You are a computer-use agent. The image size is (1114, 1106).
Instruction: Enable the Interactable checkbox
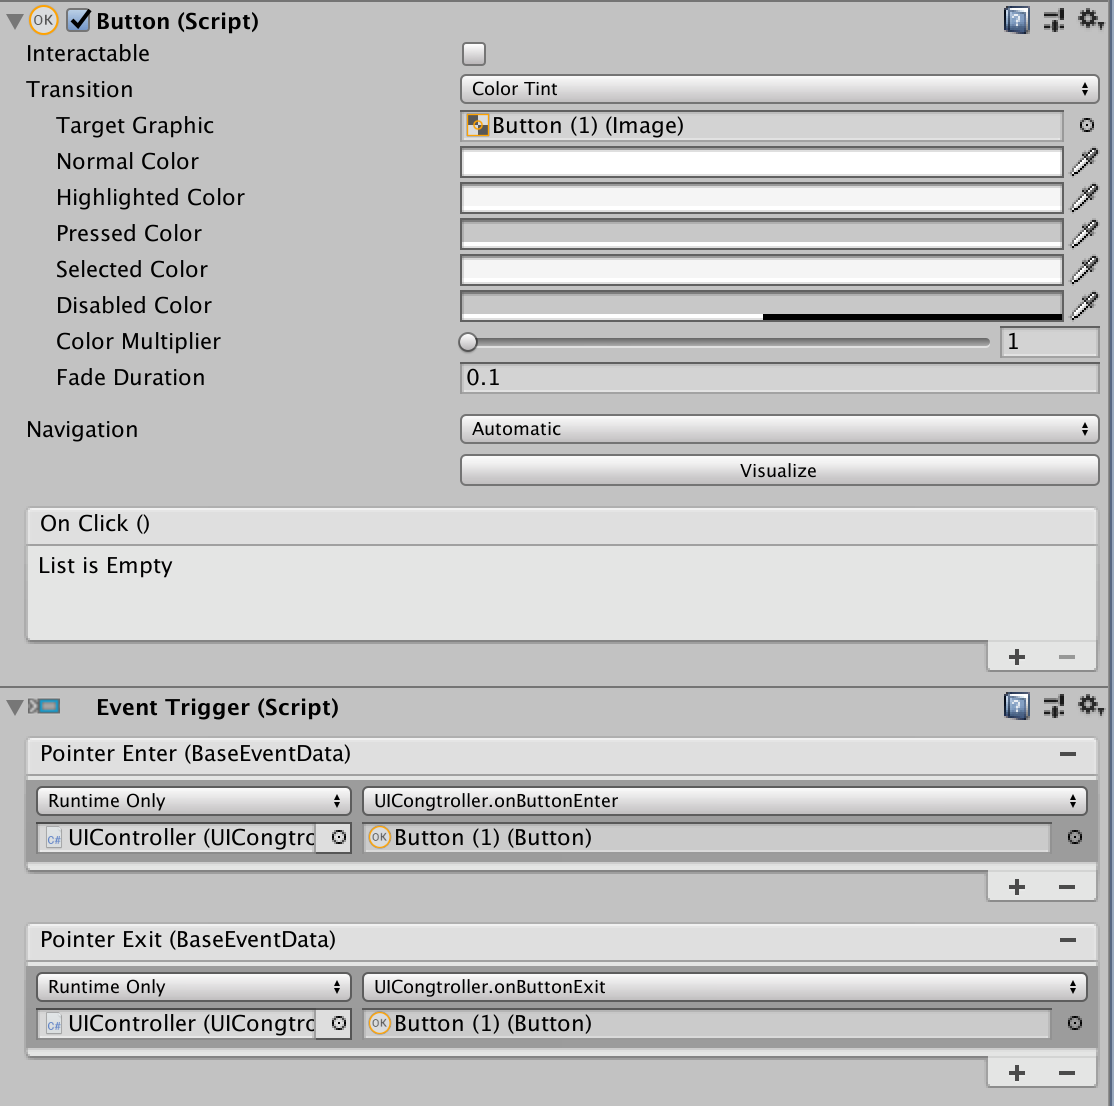[x=471, y=53]
